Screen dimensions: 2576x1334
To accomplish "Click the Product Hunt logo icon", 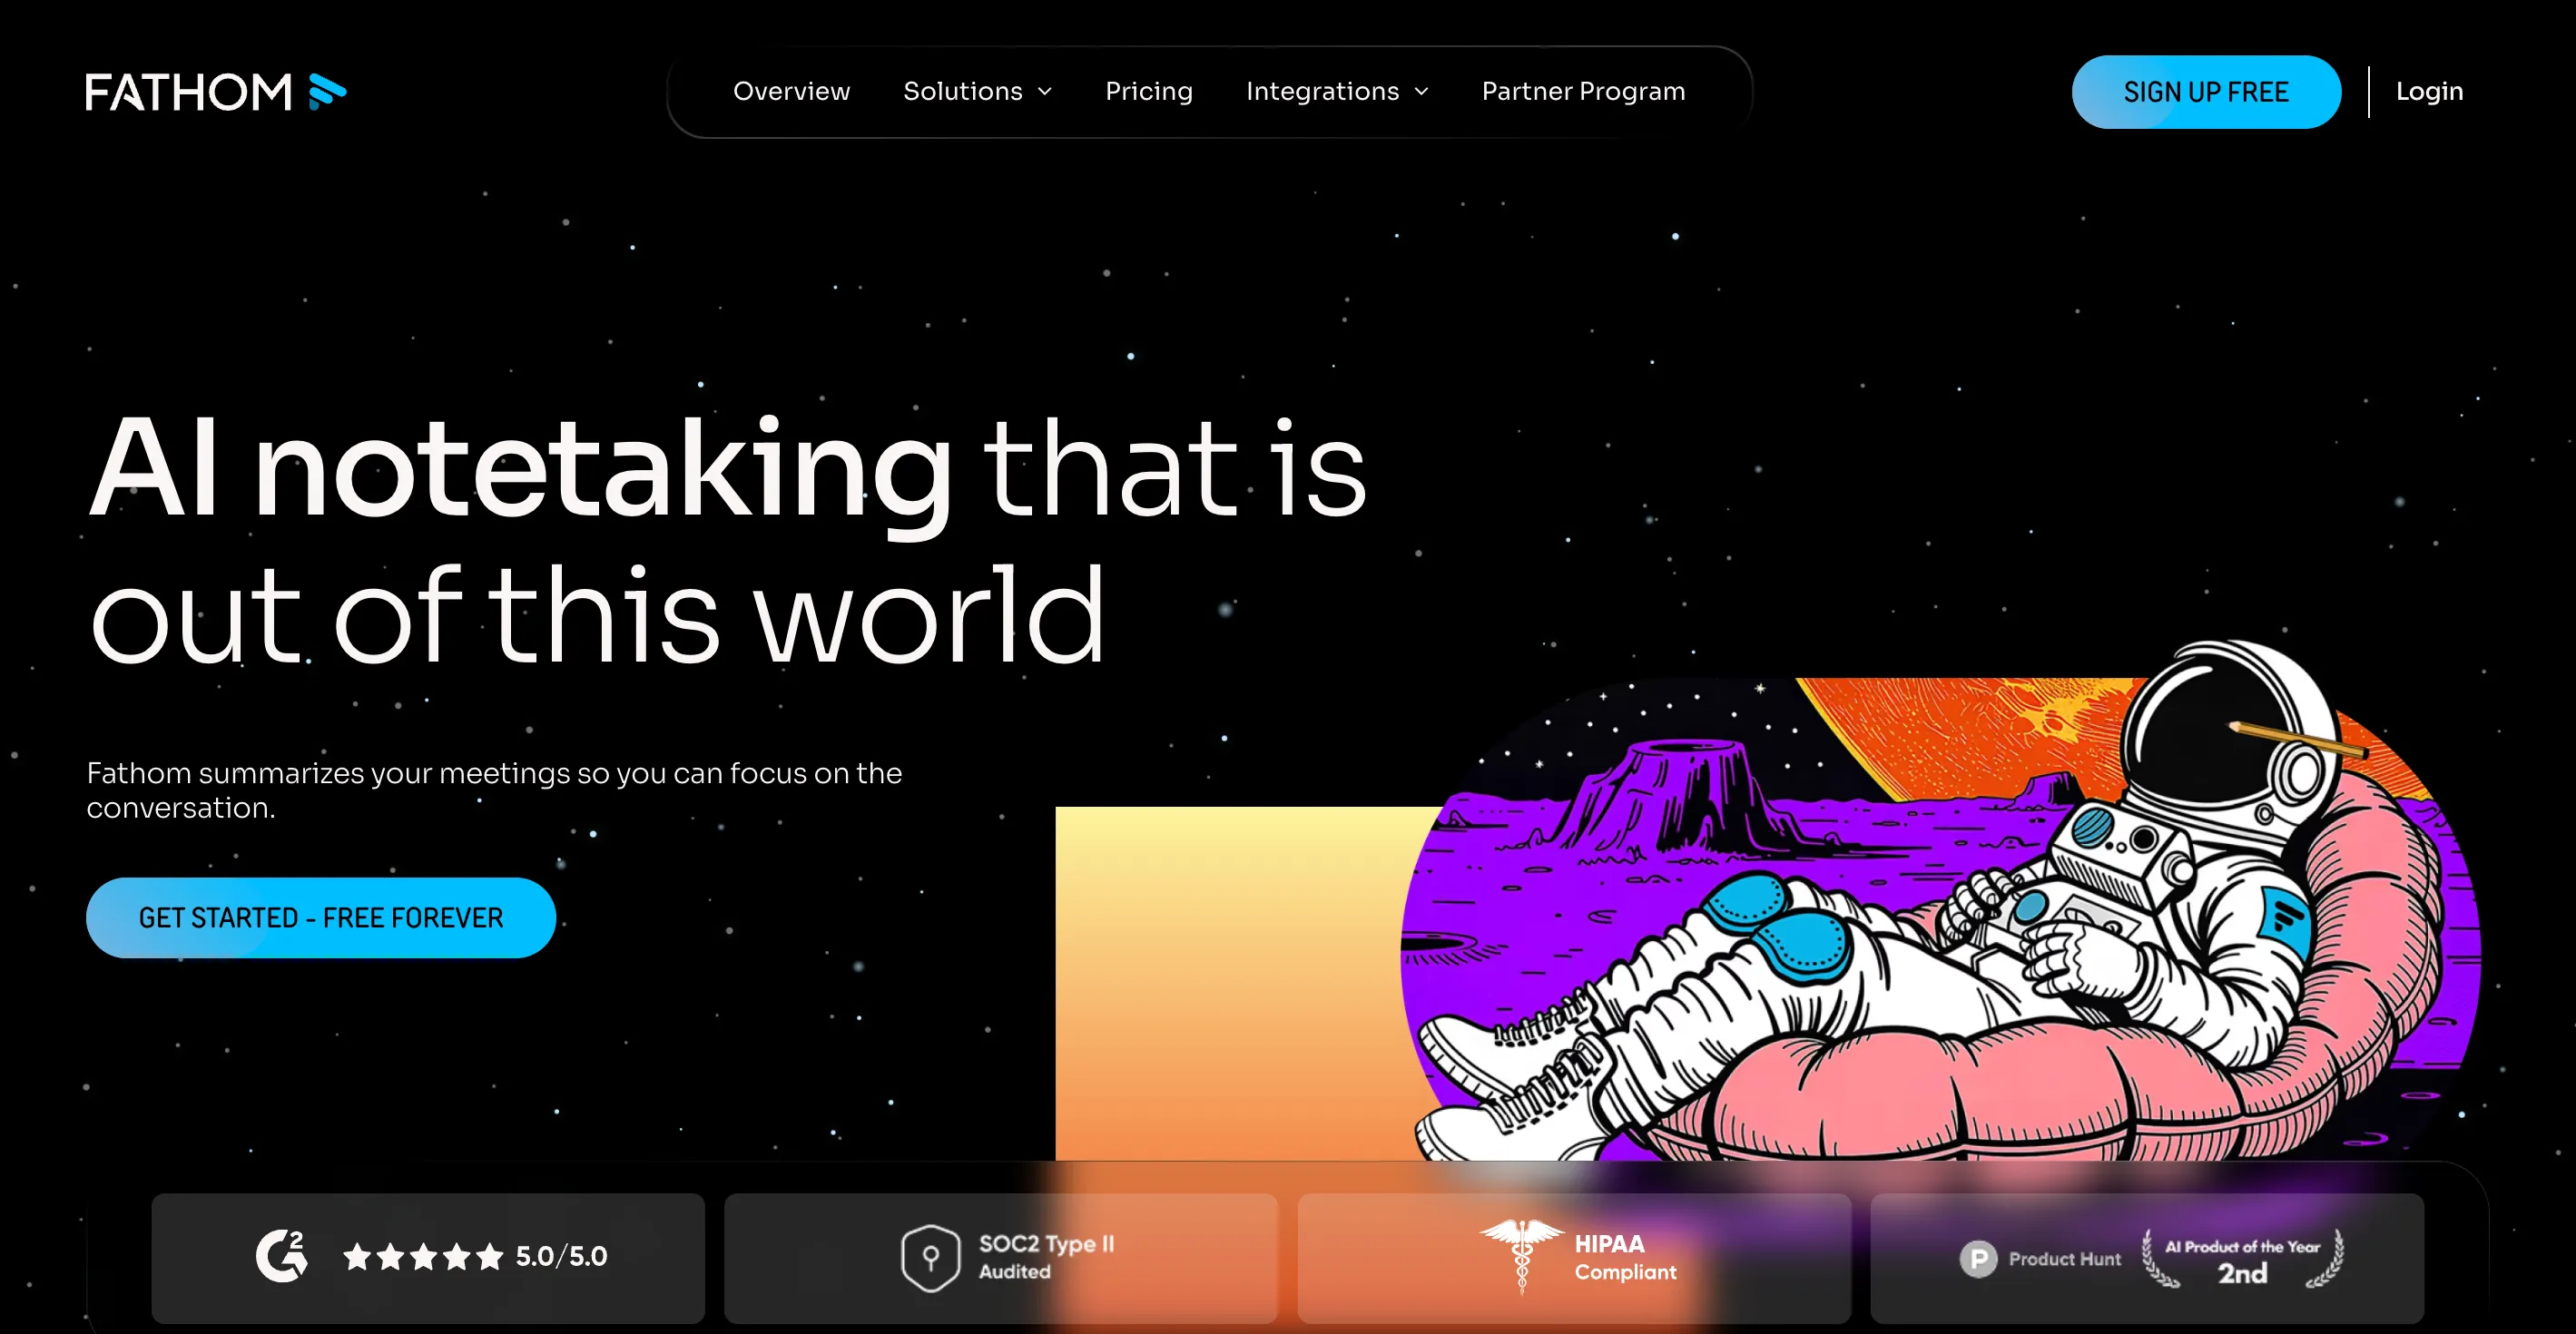I will 1978,1259.
